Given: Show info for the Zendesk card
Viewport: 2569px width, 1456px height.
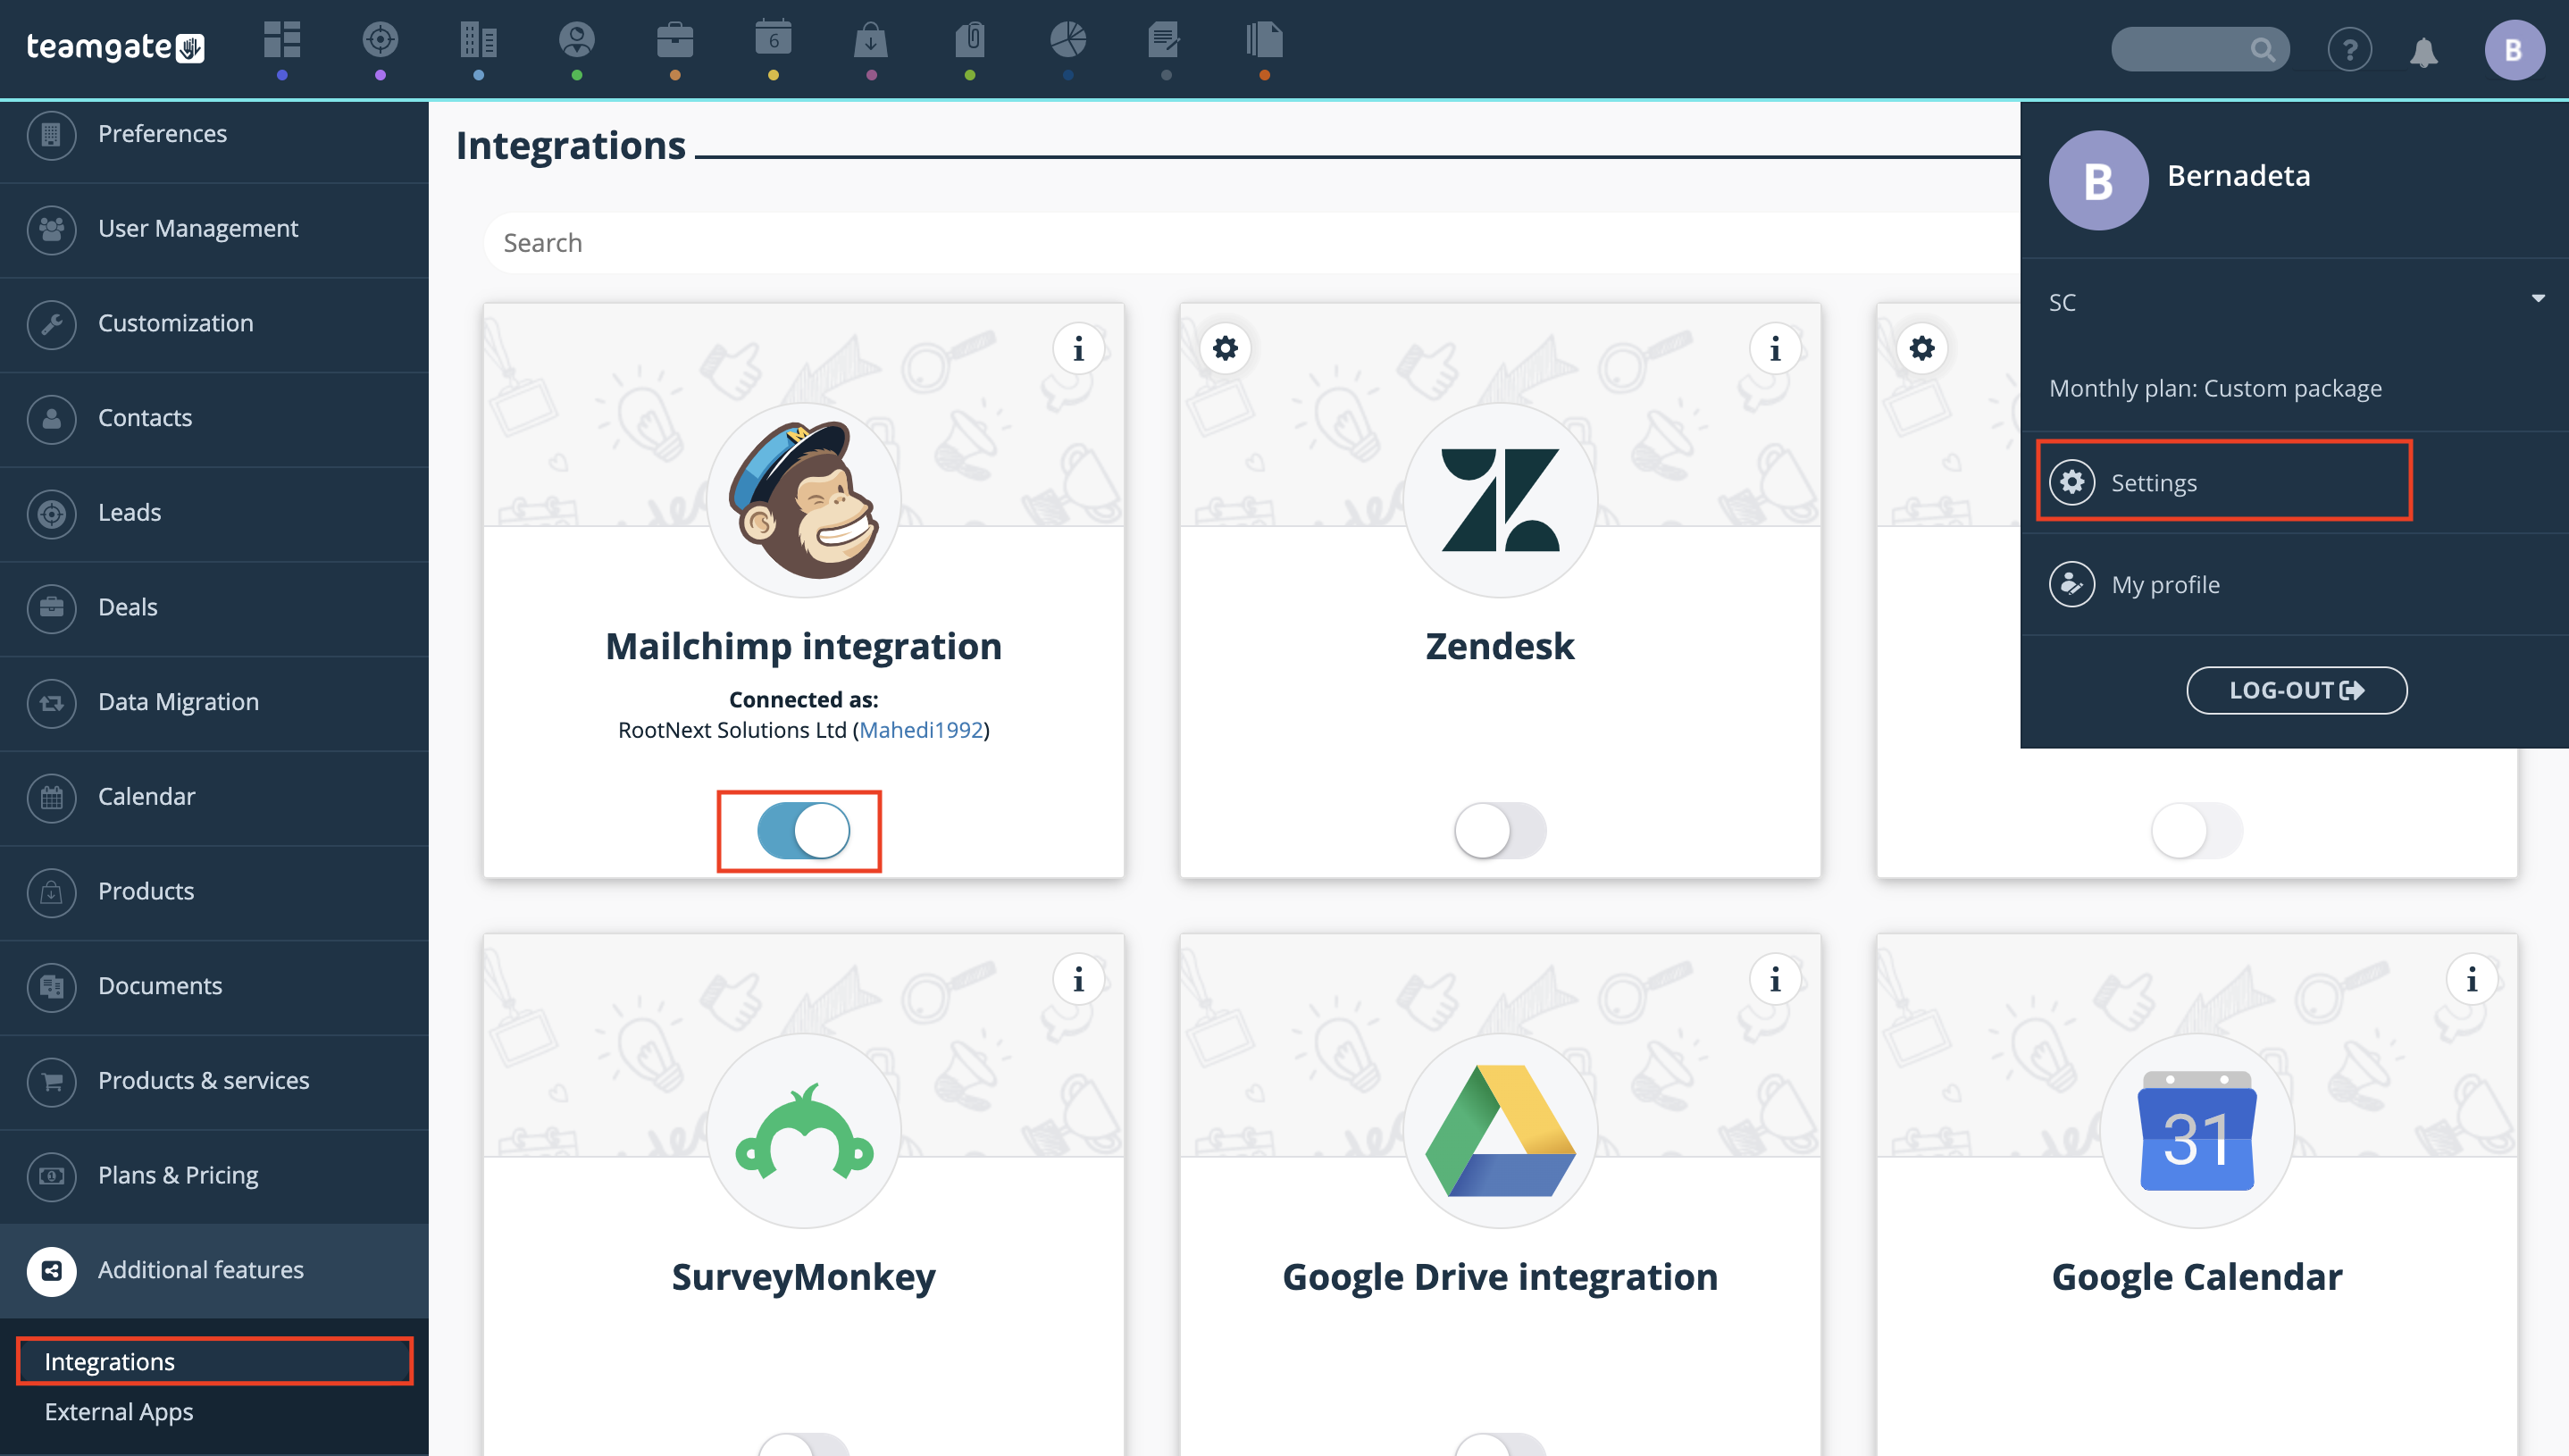Looking at the screenshot, I should pos(1775,348).
